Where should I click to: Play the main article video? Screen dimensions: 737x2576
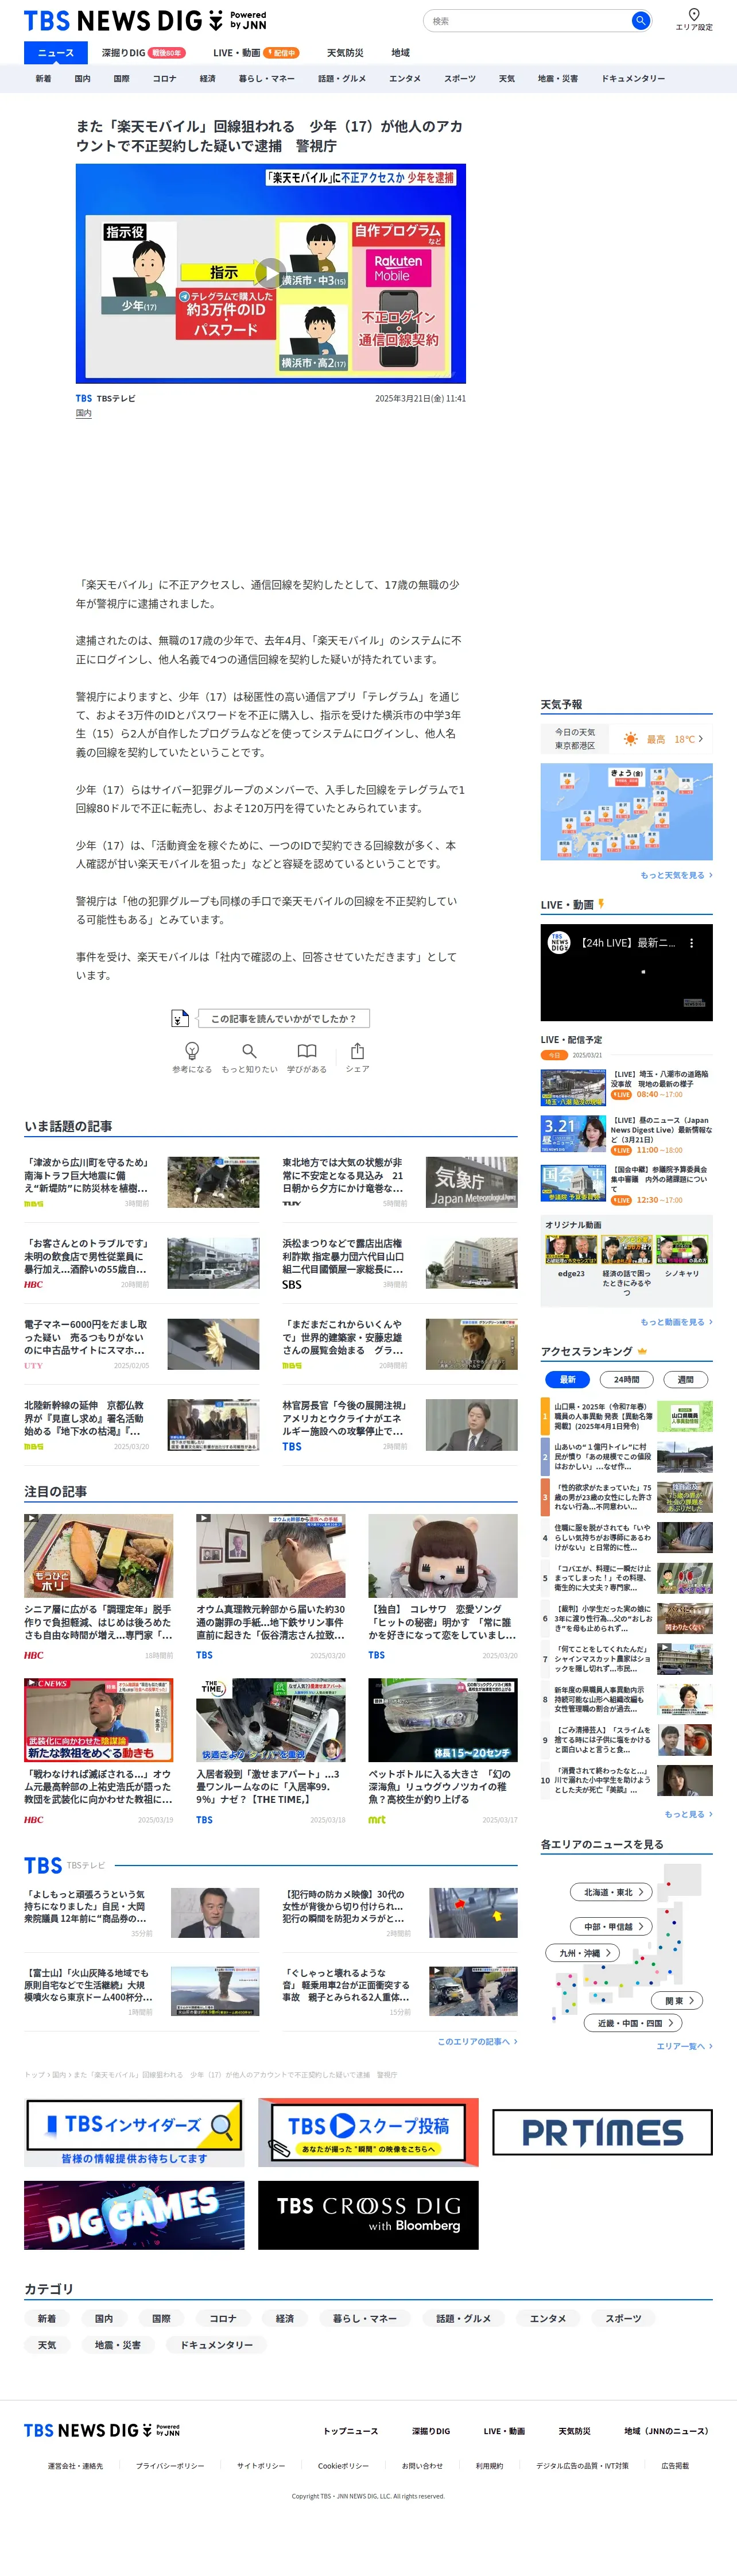[271, 273]
